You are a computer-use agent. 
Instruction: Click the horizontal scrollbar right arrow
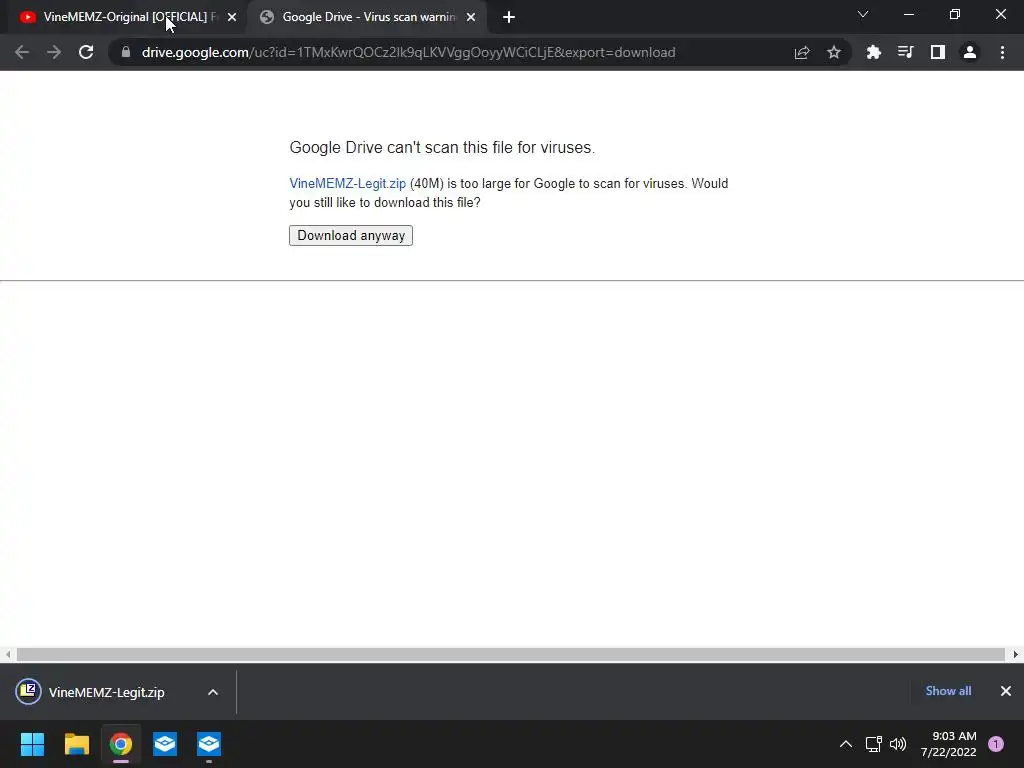(1016, 654)
